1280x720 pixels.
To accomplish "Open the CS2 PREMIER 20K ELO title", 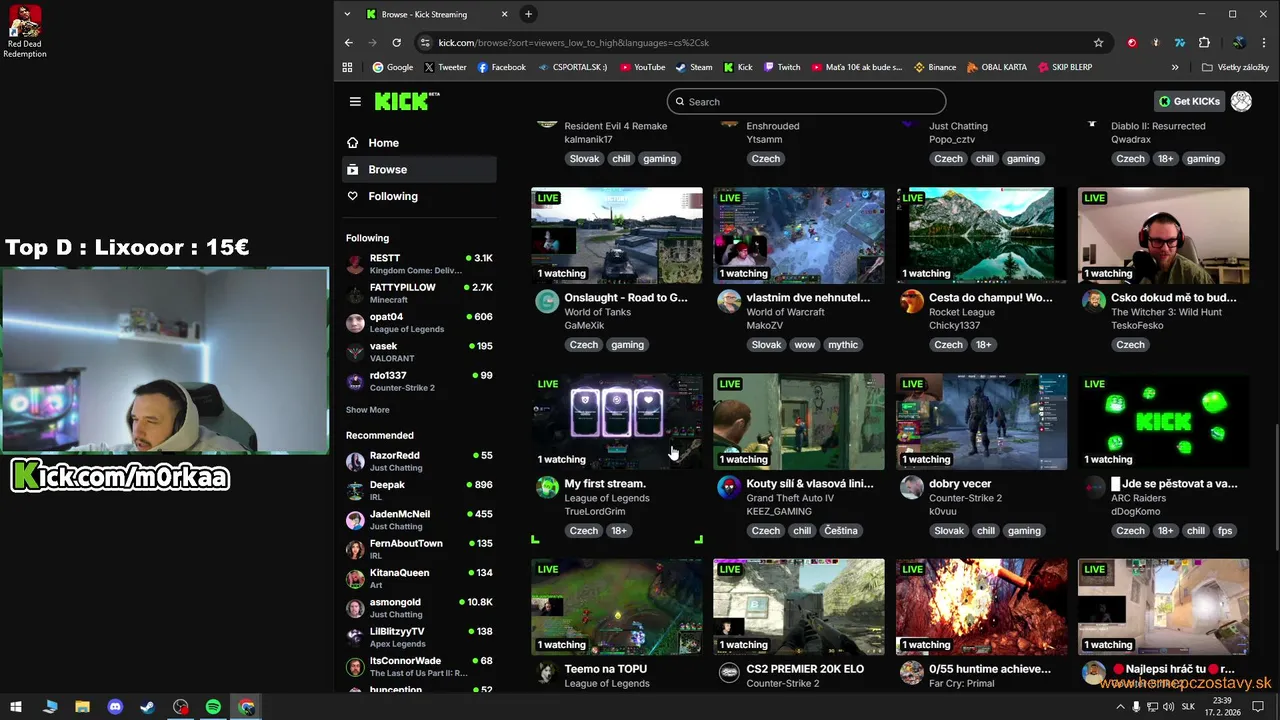I will [805, 669].
